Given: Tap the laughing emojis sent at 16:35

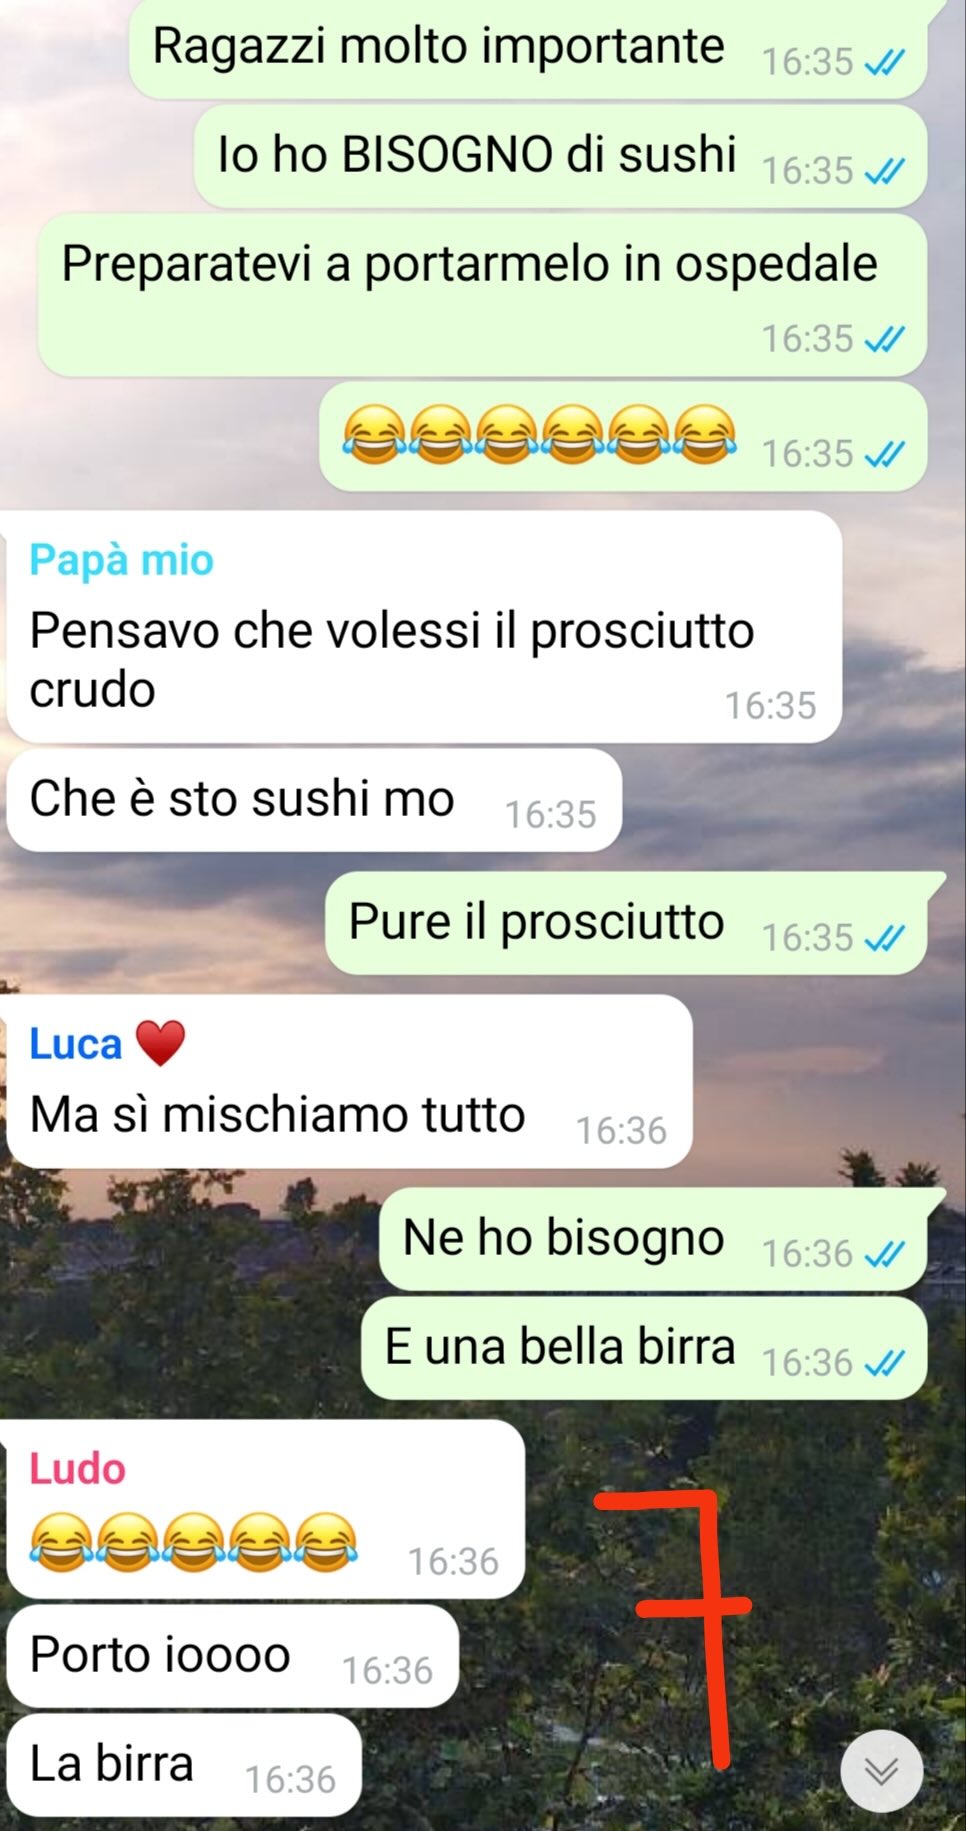Looking at the screenshot, I should pyautogui.click(x=539, y=435).
